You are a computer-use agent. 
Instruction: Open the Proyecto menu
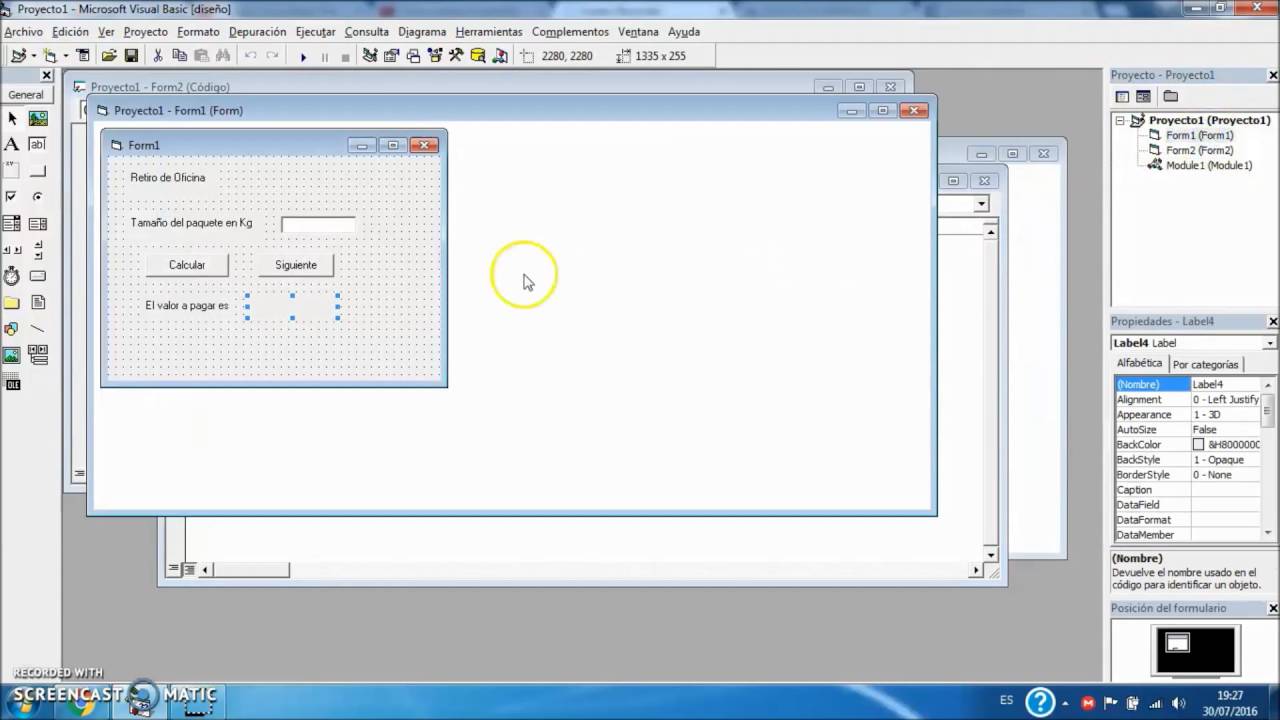(x=146, y=32)
